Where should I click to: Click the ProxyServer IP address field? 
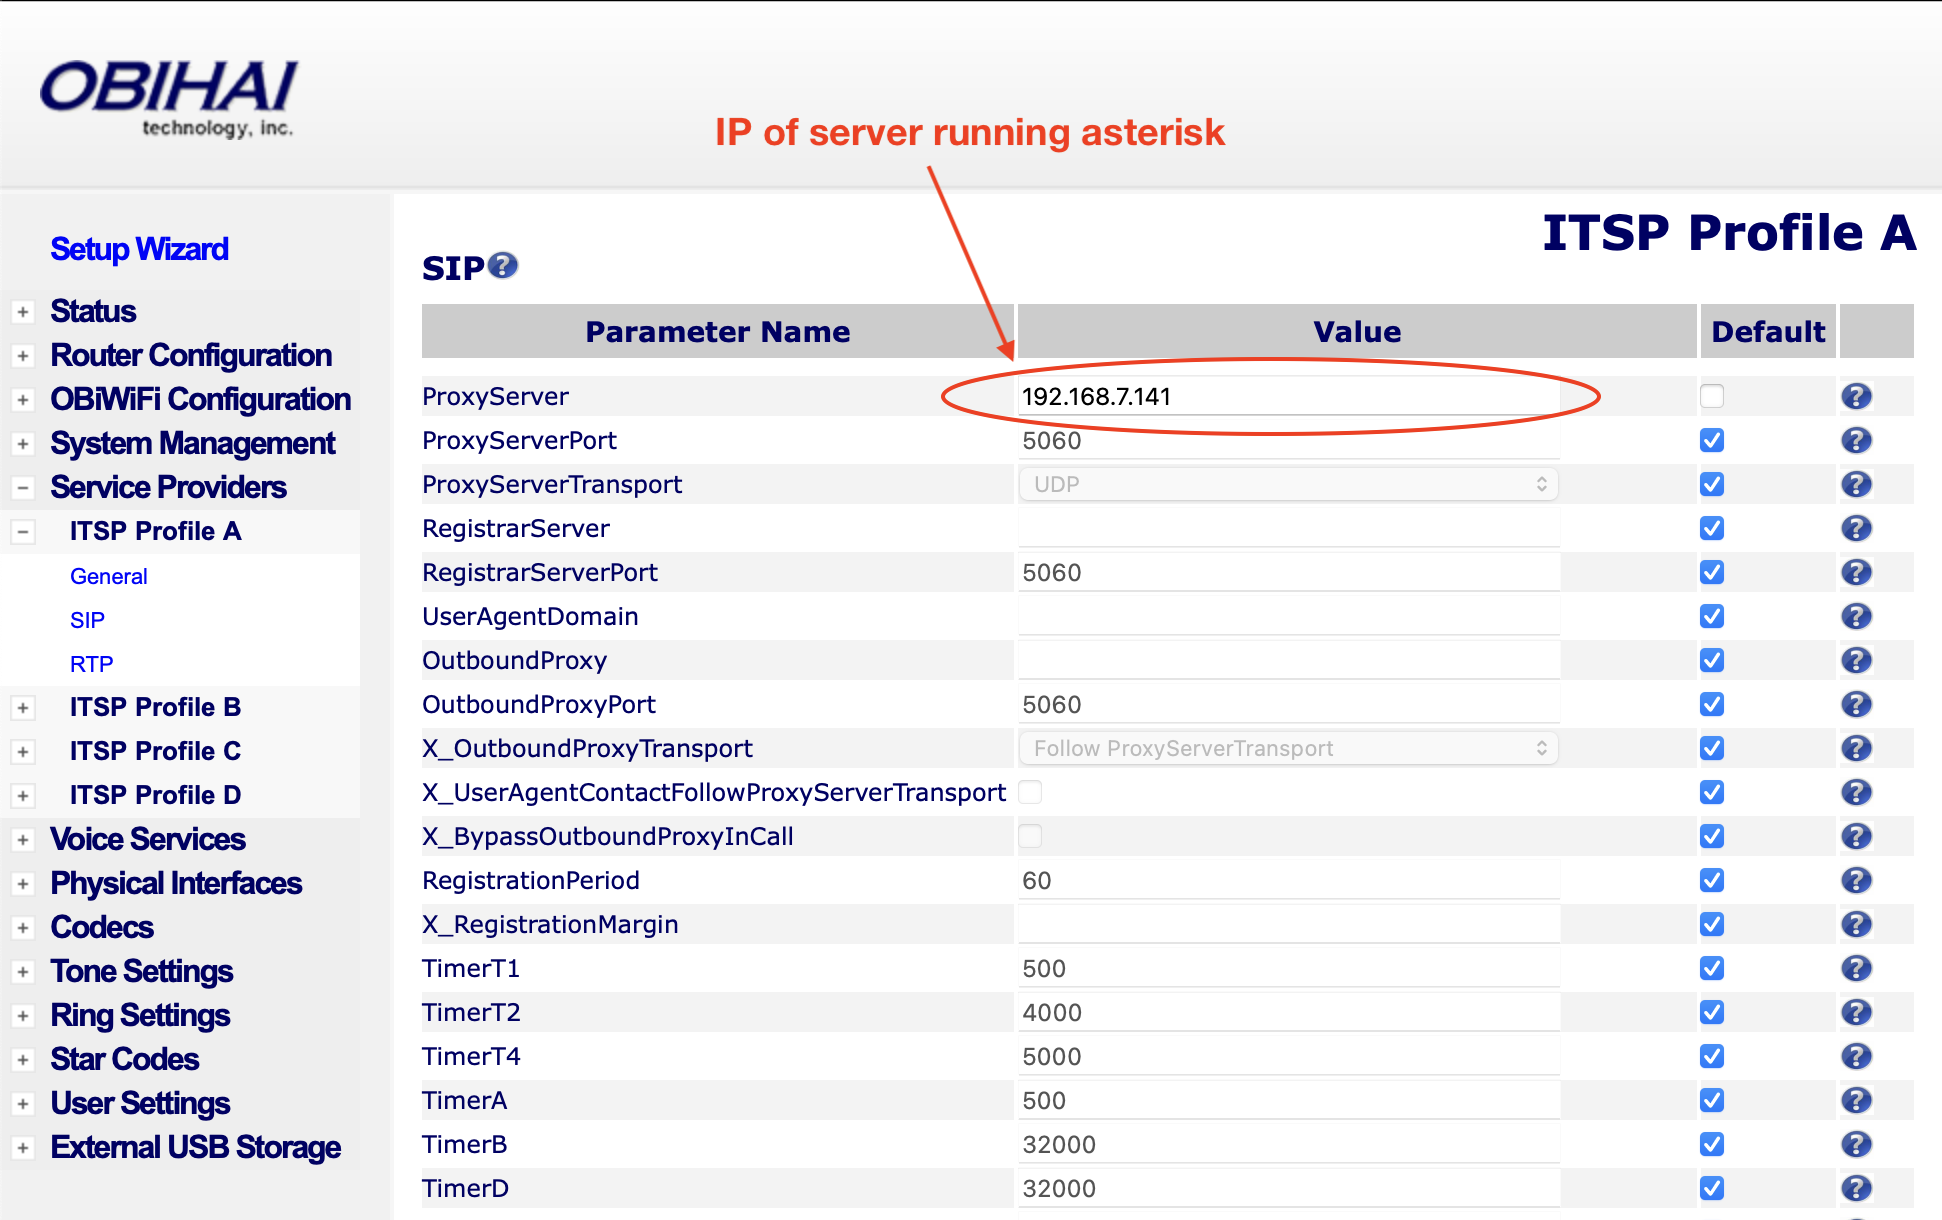pyautogui.click(x=1288, y=396)
